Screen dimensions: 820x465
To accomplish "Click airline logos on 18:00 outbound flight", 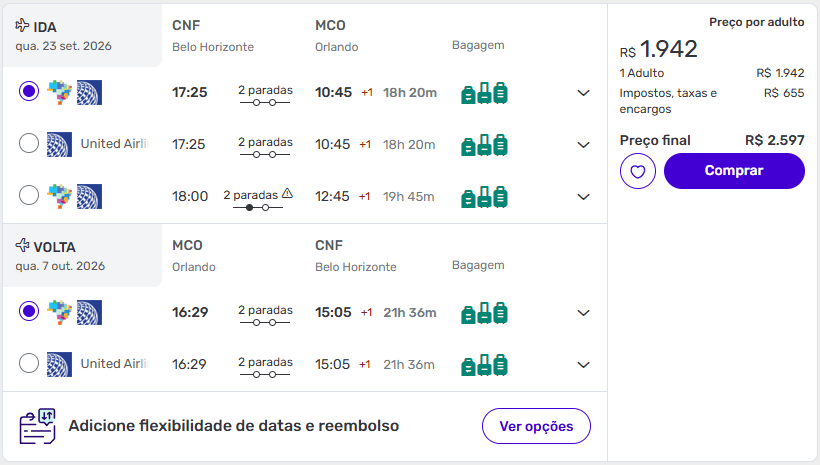I will [75, 196].
